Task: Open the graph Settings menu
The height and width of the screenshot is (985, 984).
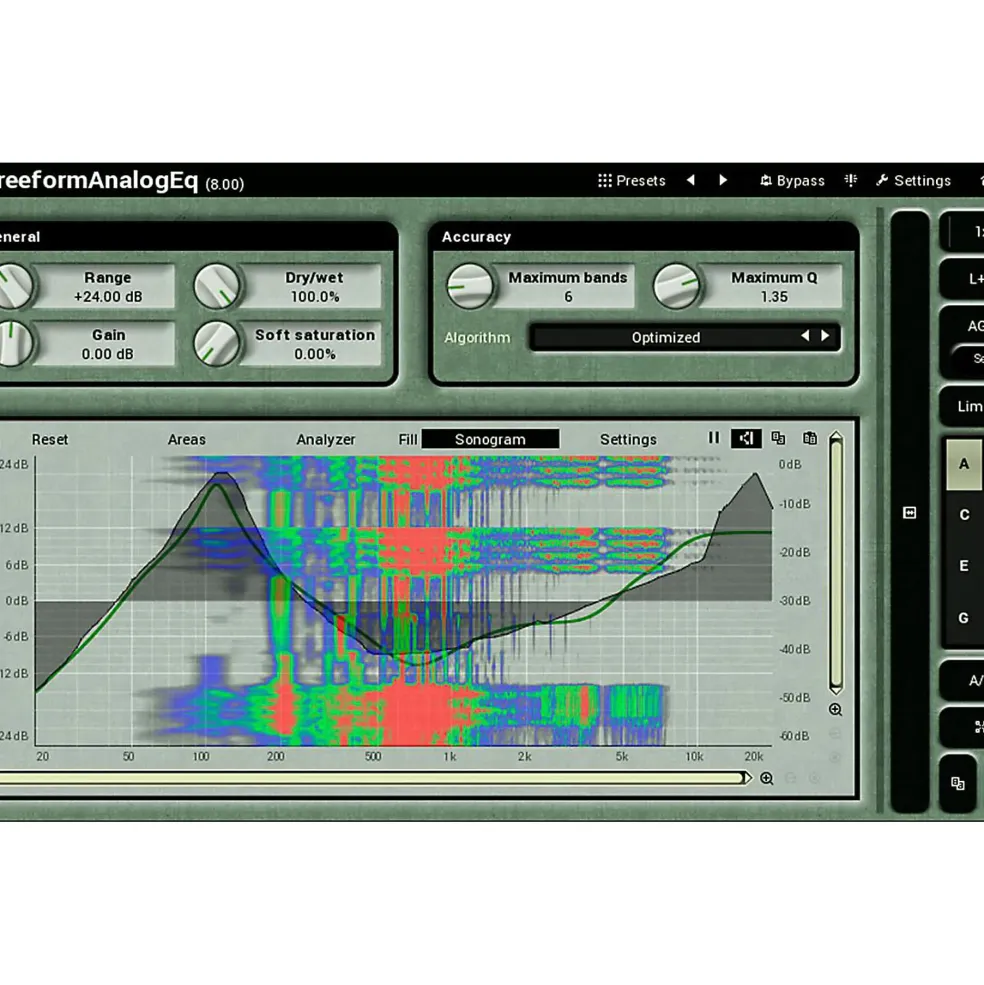Action: (628, 439)
